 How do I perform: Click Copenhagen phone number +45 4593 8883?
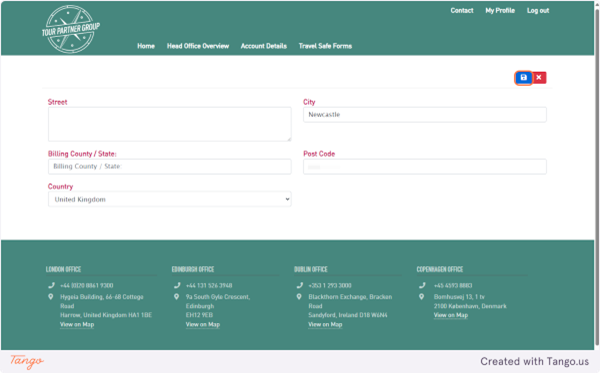(x=453, y=285)
